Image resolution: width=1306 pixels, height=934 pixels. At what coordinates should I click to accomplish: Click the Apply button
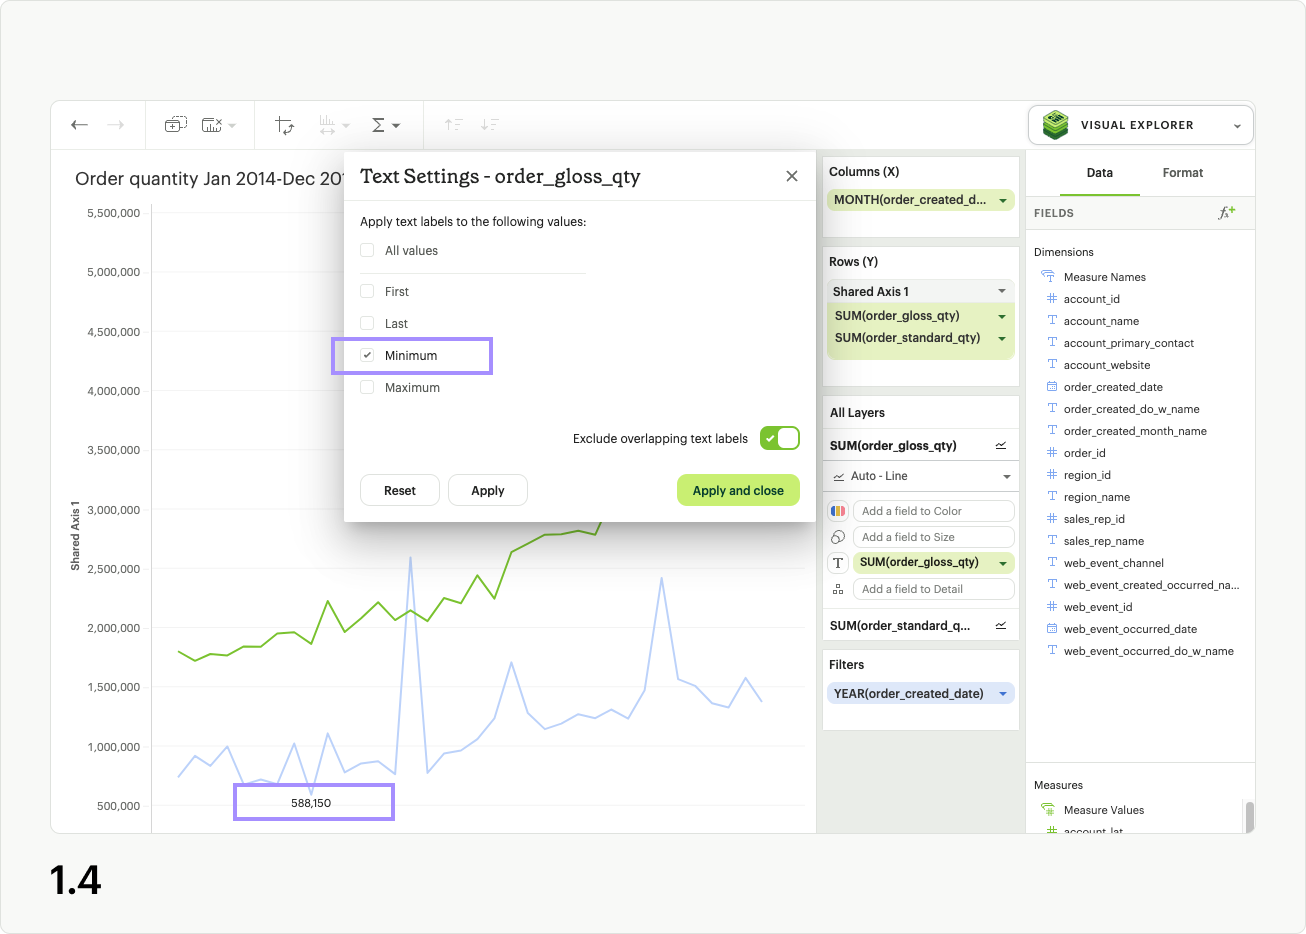pyautogui.click(x=488, y=490)
